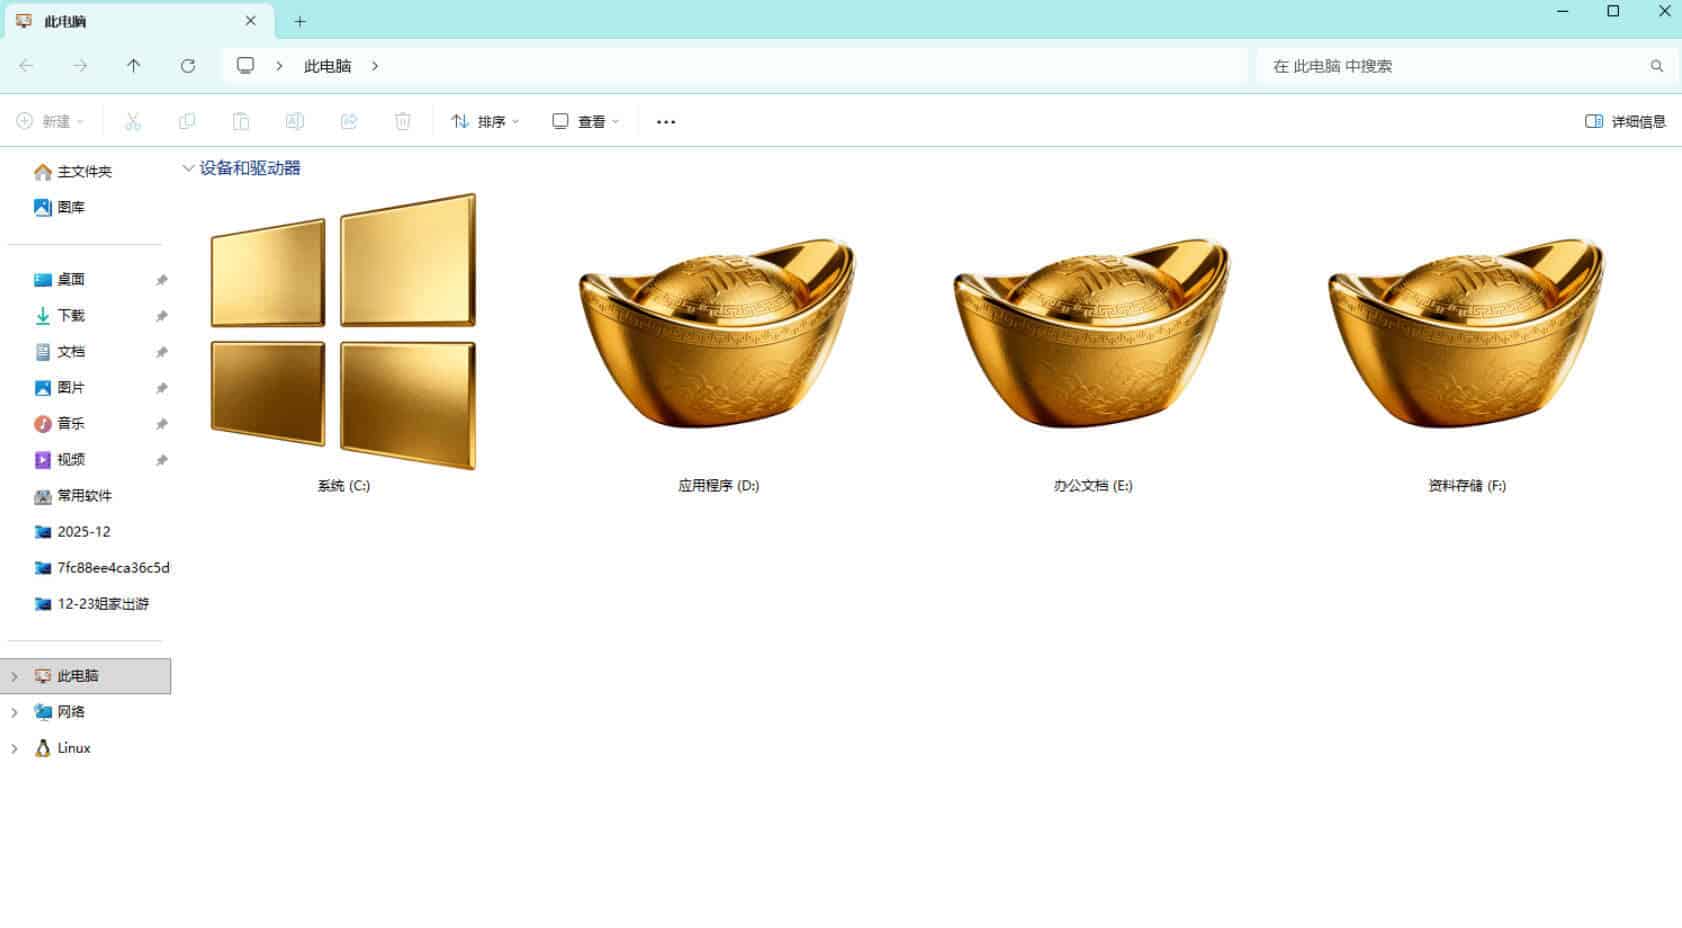Expand the Linux node in the sidebar
Image resolution: width=1682 pixels, height=928 pixels.
coord(14,748)
